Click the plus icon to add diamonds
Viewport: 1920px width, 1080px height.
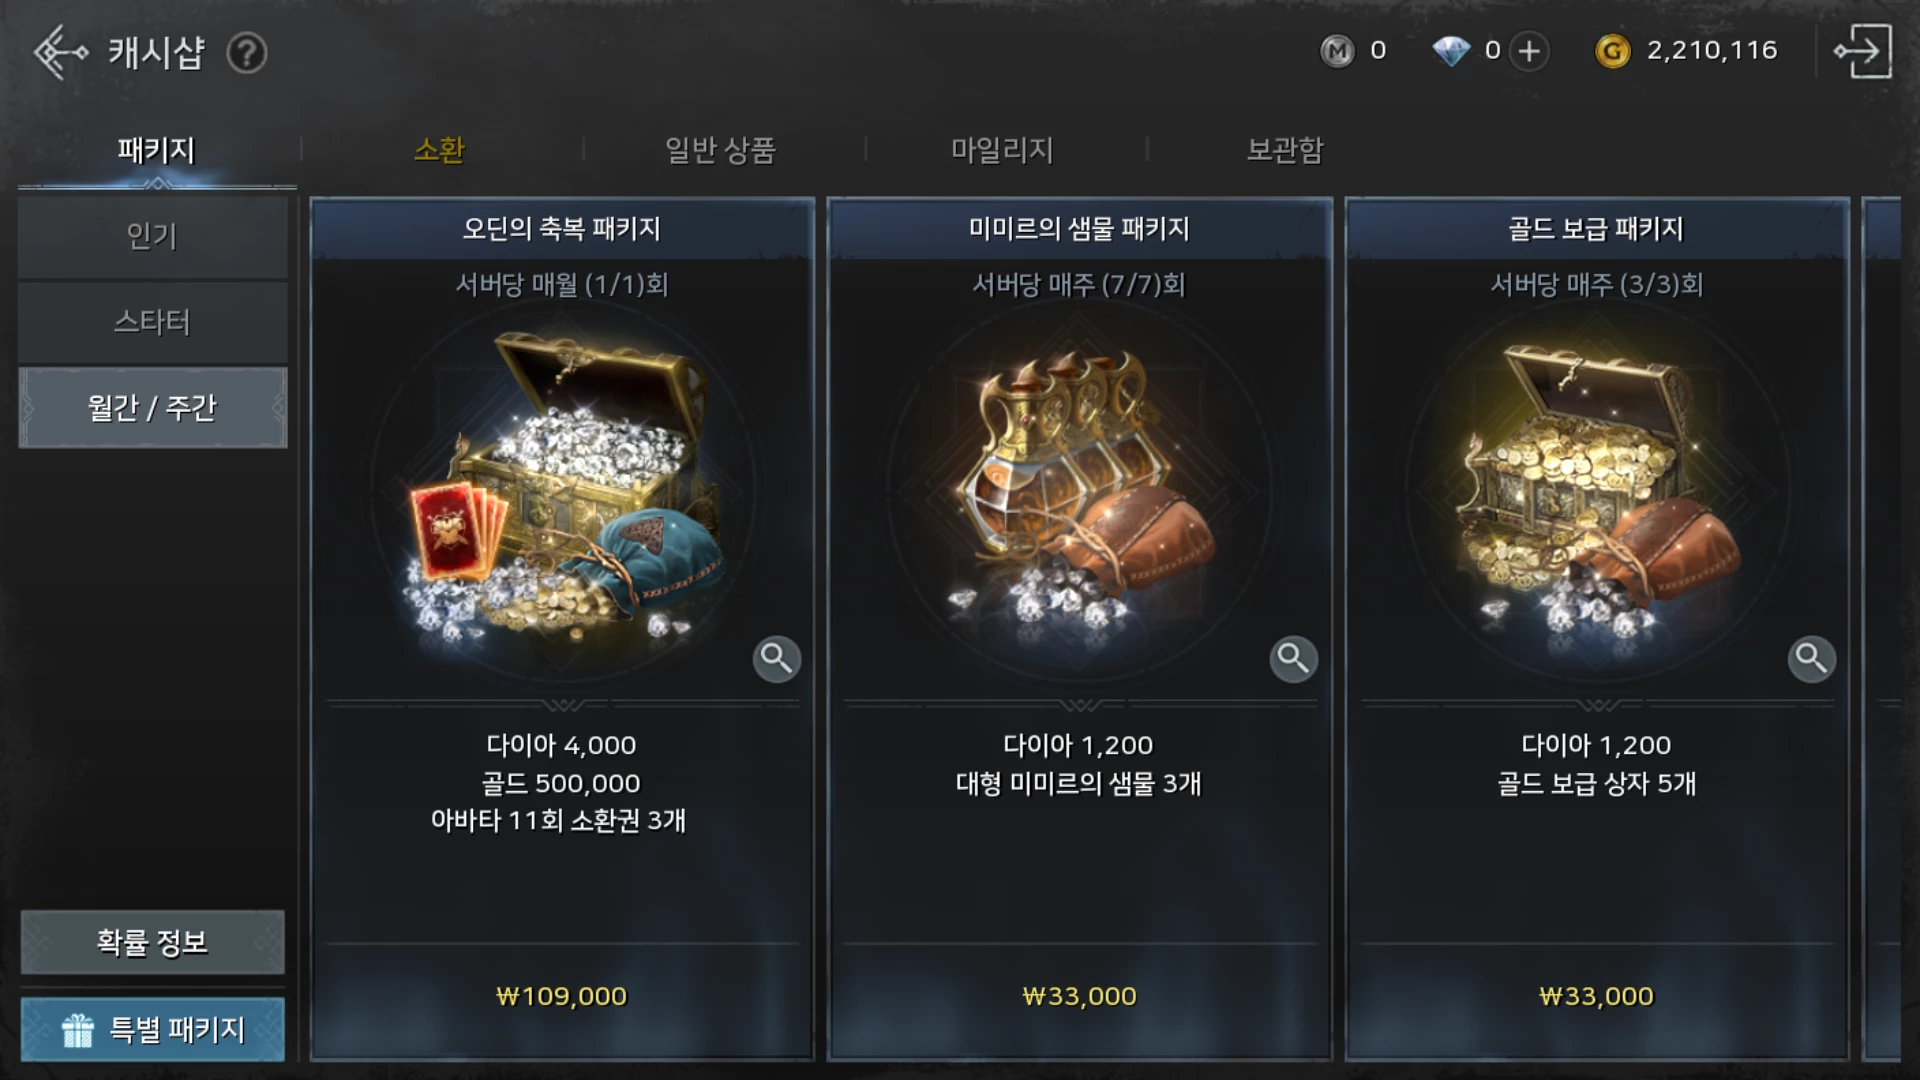pos(1529,51)
